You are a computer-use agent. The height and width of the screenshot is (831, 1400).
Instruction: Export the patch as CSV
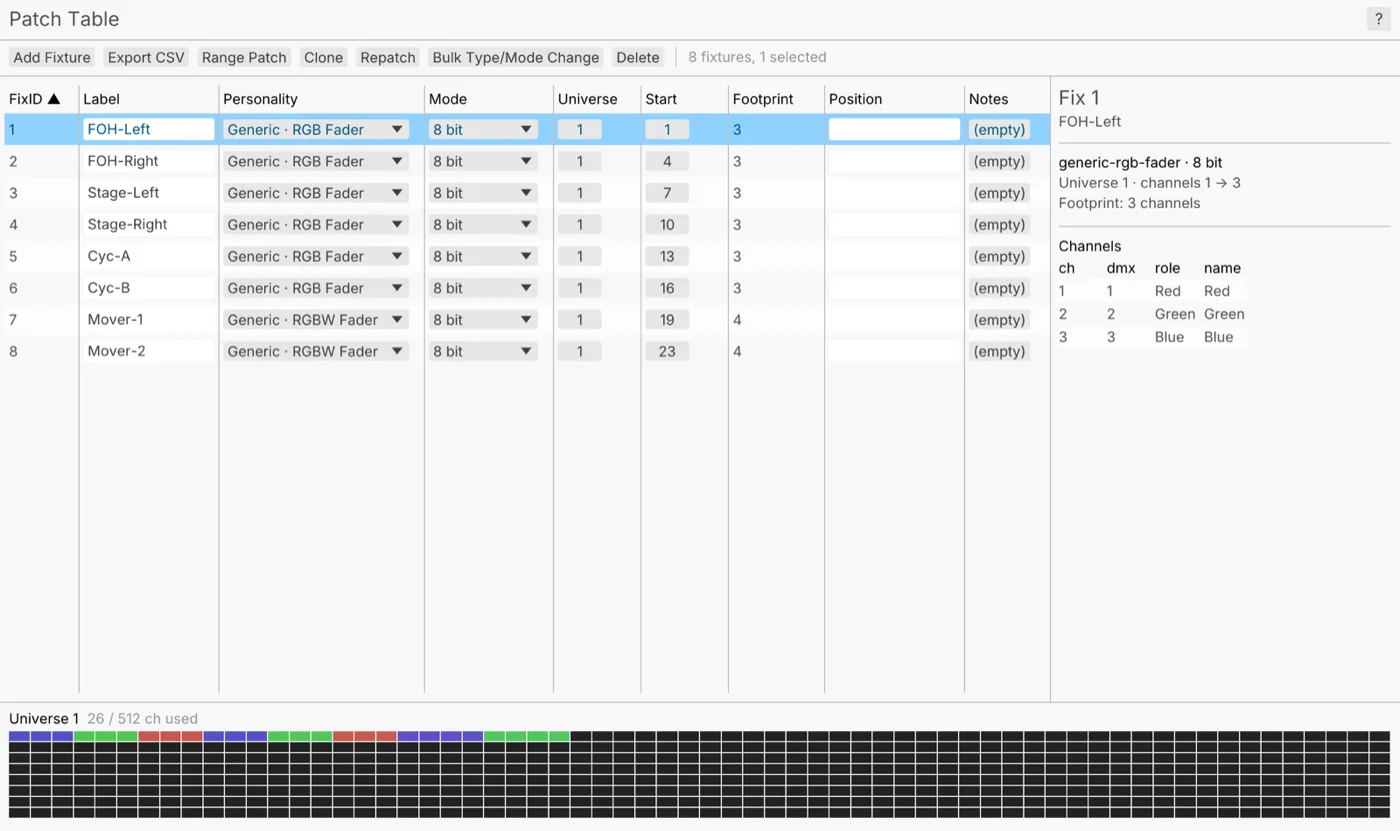[146, 57]
